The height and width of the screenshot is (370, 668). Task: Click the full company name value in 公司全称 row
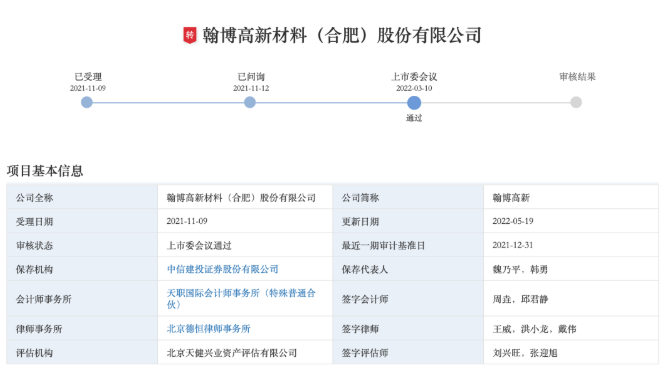pos(241,198)
